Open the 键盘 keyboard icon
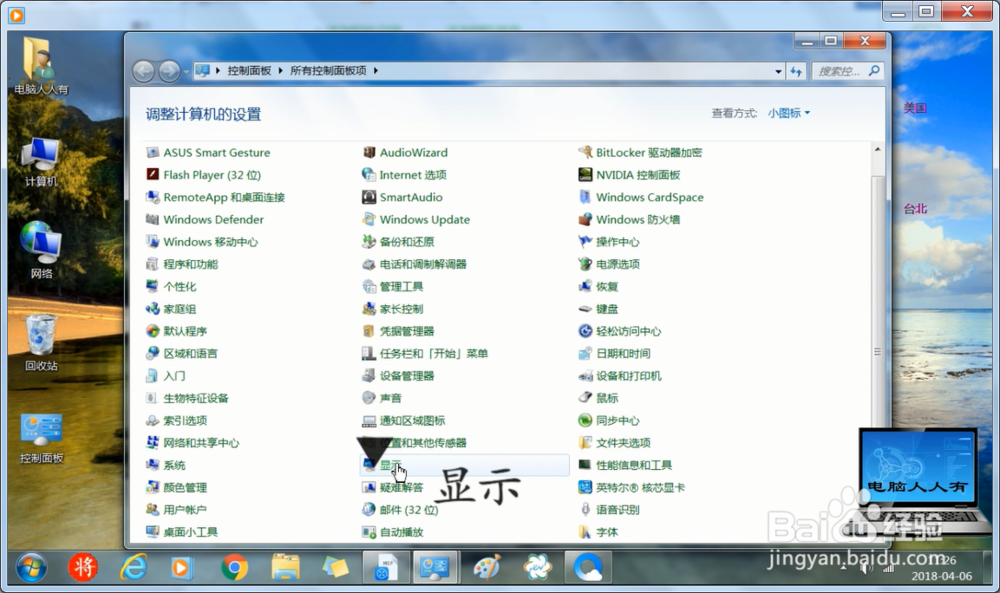Image resolution: width=1000 pixels, height=593 pixels. [x=585, y=309]
